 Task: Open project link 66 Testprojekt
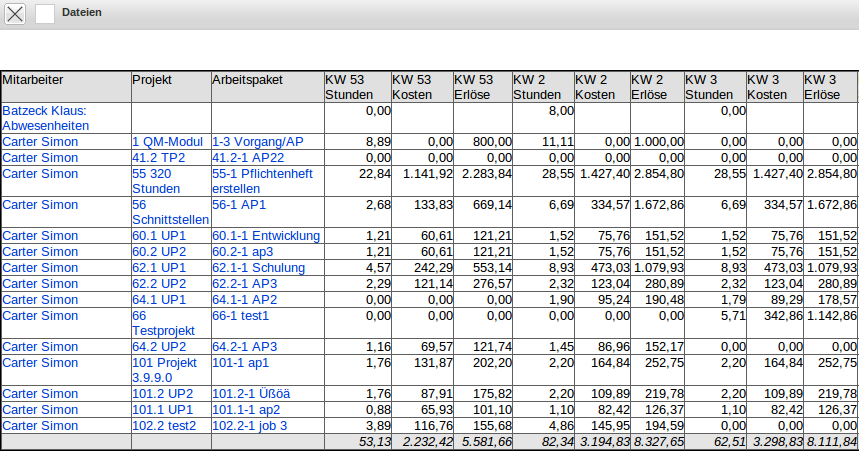(x=163, y=323)
